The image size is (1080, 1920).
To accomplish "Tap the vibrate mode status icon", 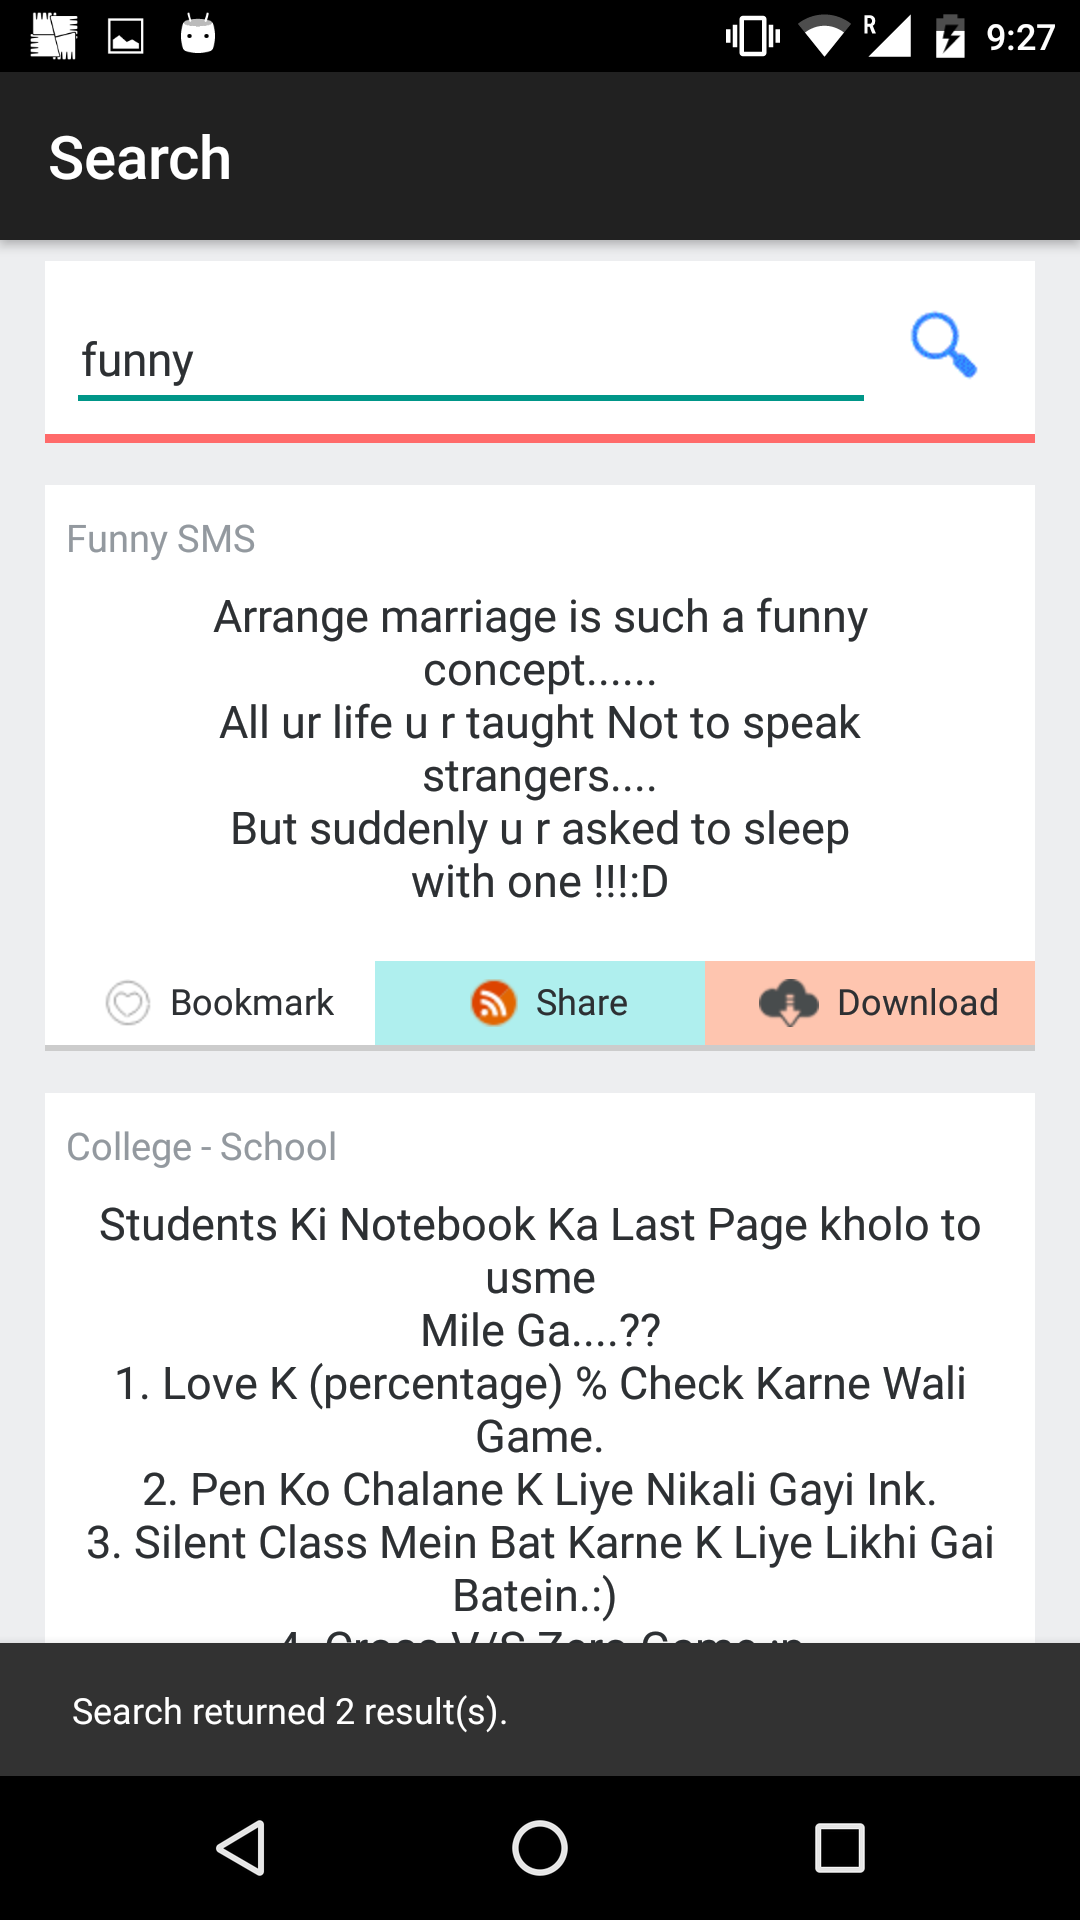I will 752,37.
